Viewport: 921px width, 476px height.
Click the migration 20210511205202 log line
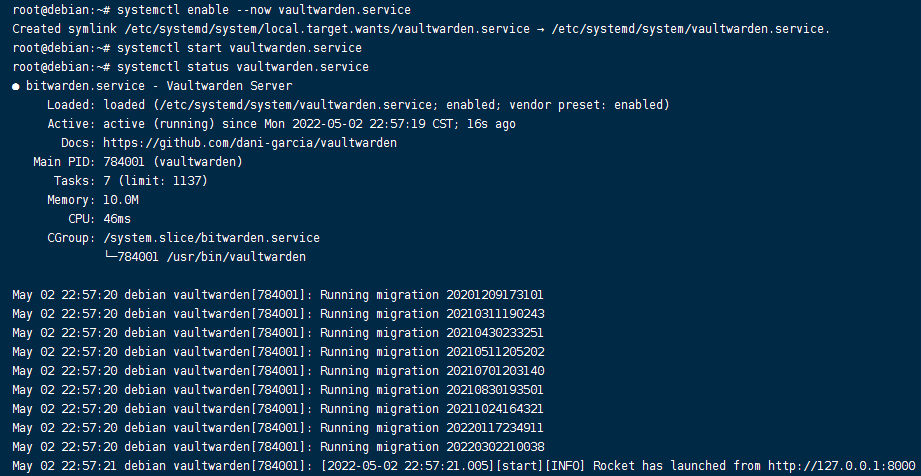point(278,352)
